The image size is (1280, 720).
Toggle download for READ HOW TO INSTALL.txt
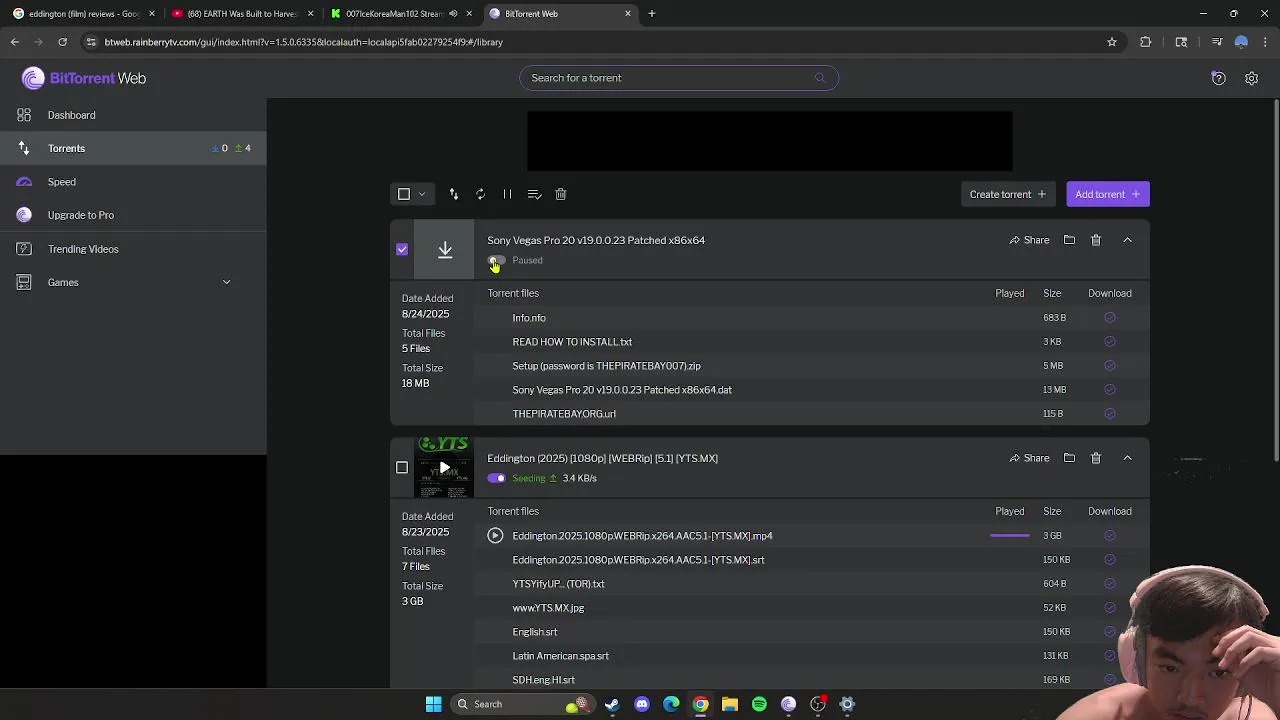click(1110, 342)
